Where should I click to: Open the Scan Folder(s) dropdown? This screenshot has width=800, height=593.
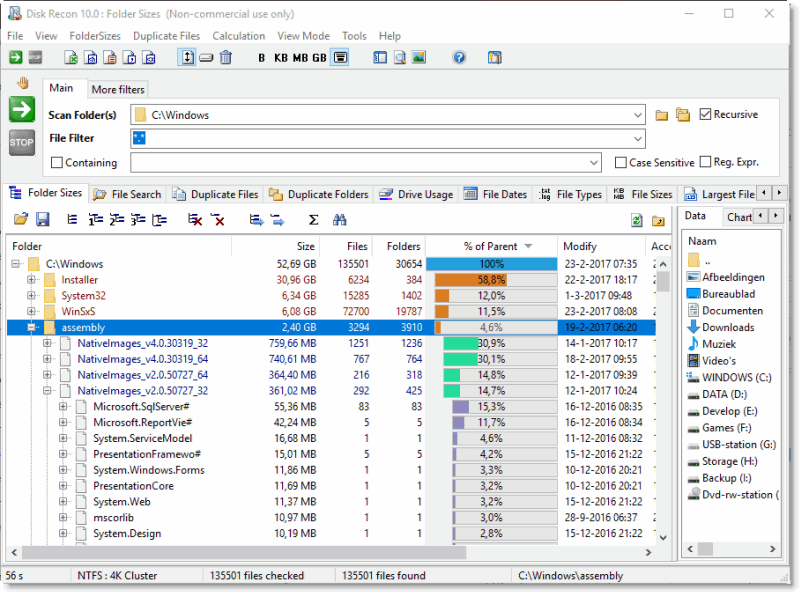pyautogui.click(x=637, y=115)
